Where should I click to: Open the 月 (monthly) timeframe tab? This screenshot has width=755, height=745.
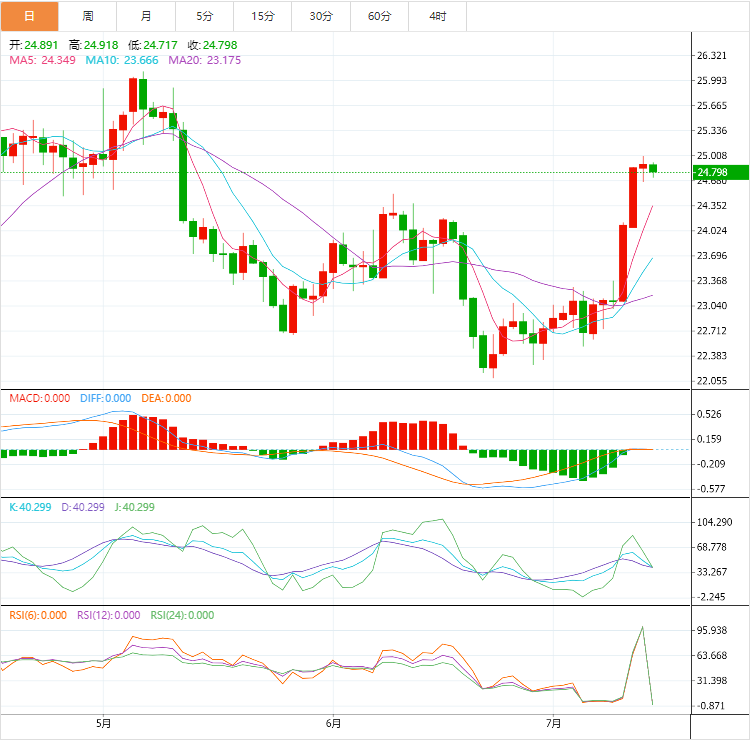pyautogui.click(x=147, y=16)
